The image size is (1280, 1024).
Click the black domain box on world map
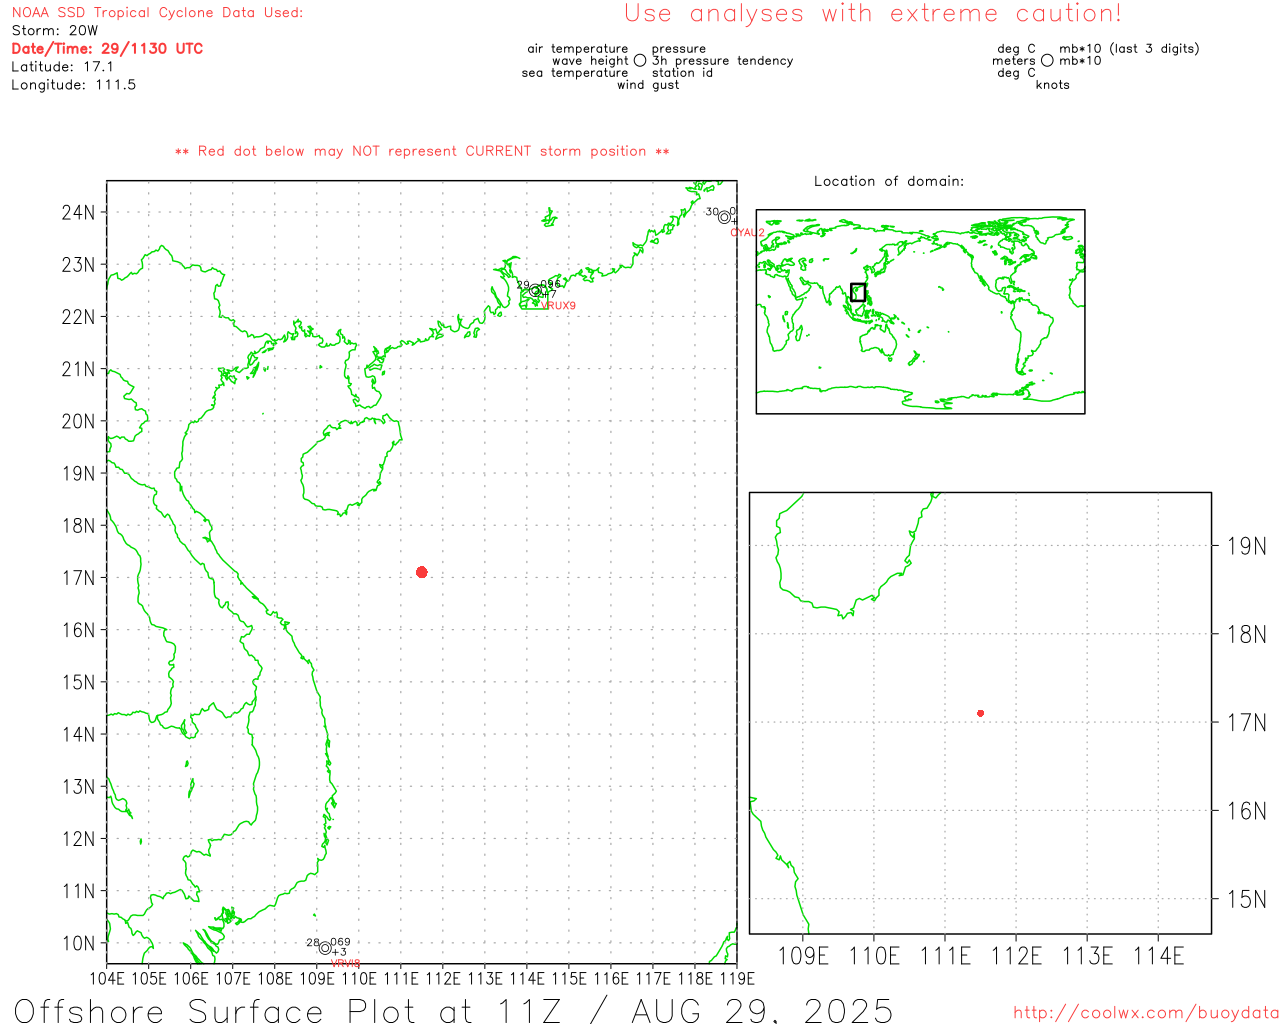[x=858, y=292]
